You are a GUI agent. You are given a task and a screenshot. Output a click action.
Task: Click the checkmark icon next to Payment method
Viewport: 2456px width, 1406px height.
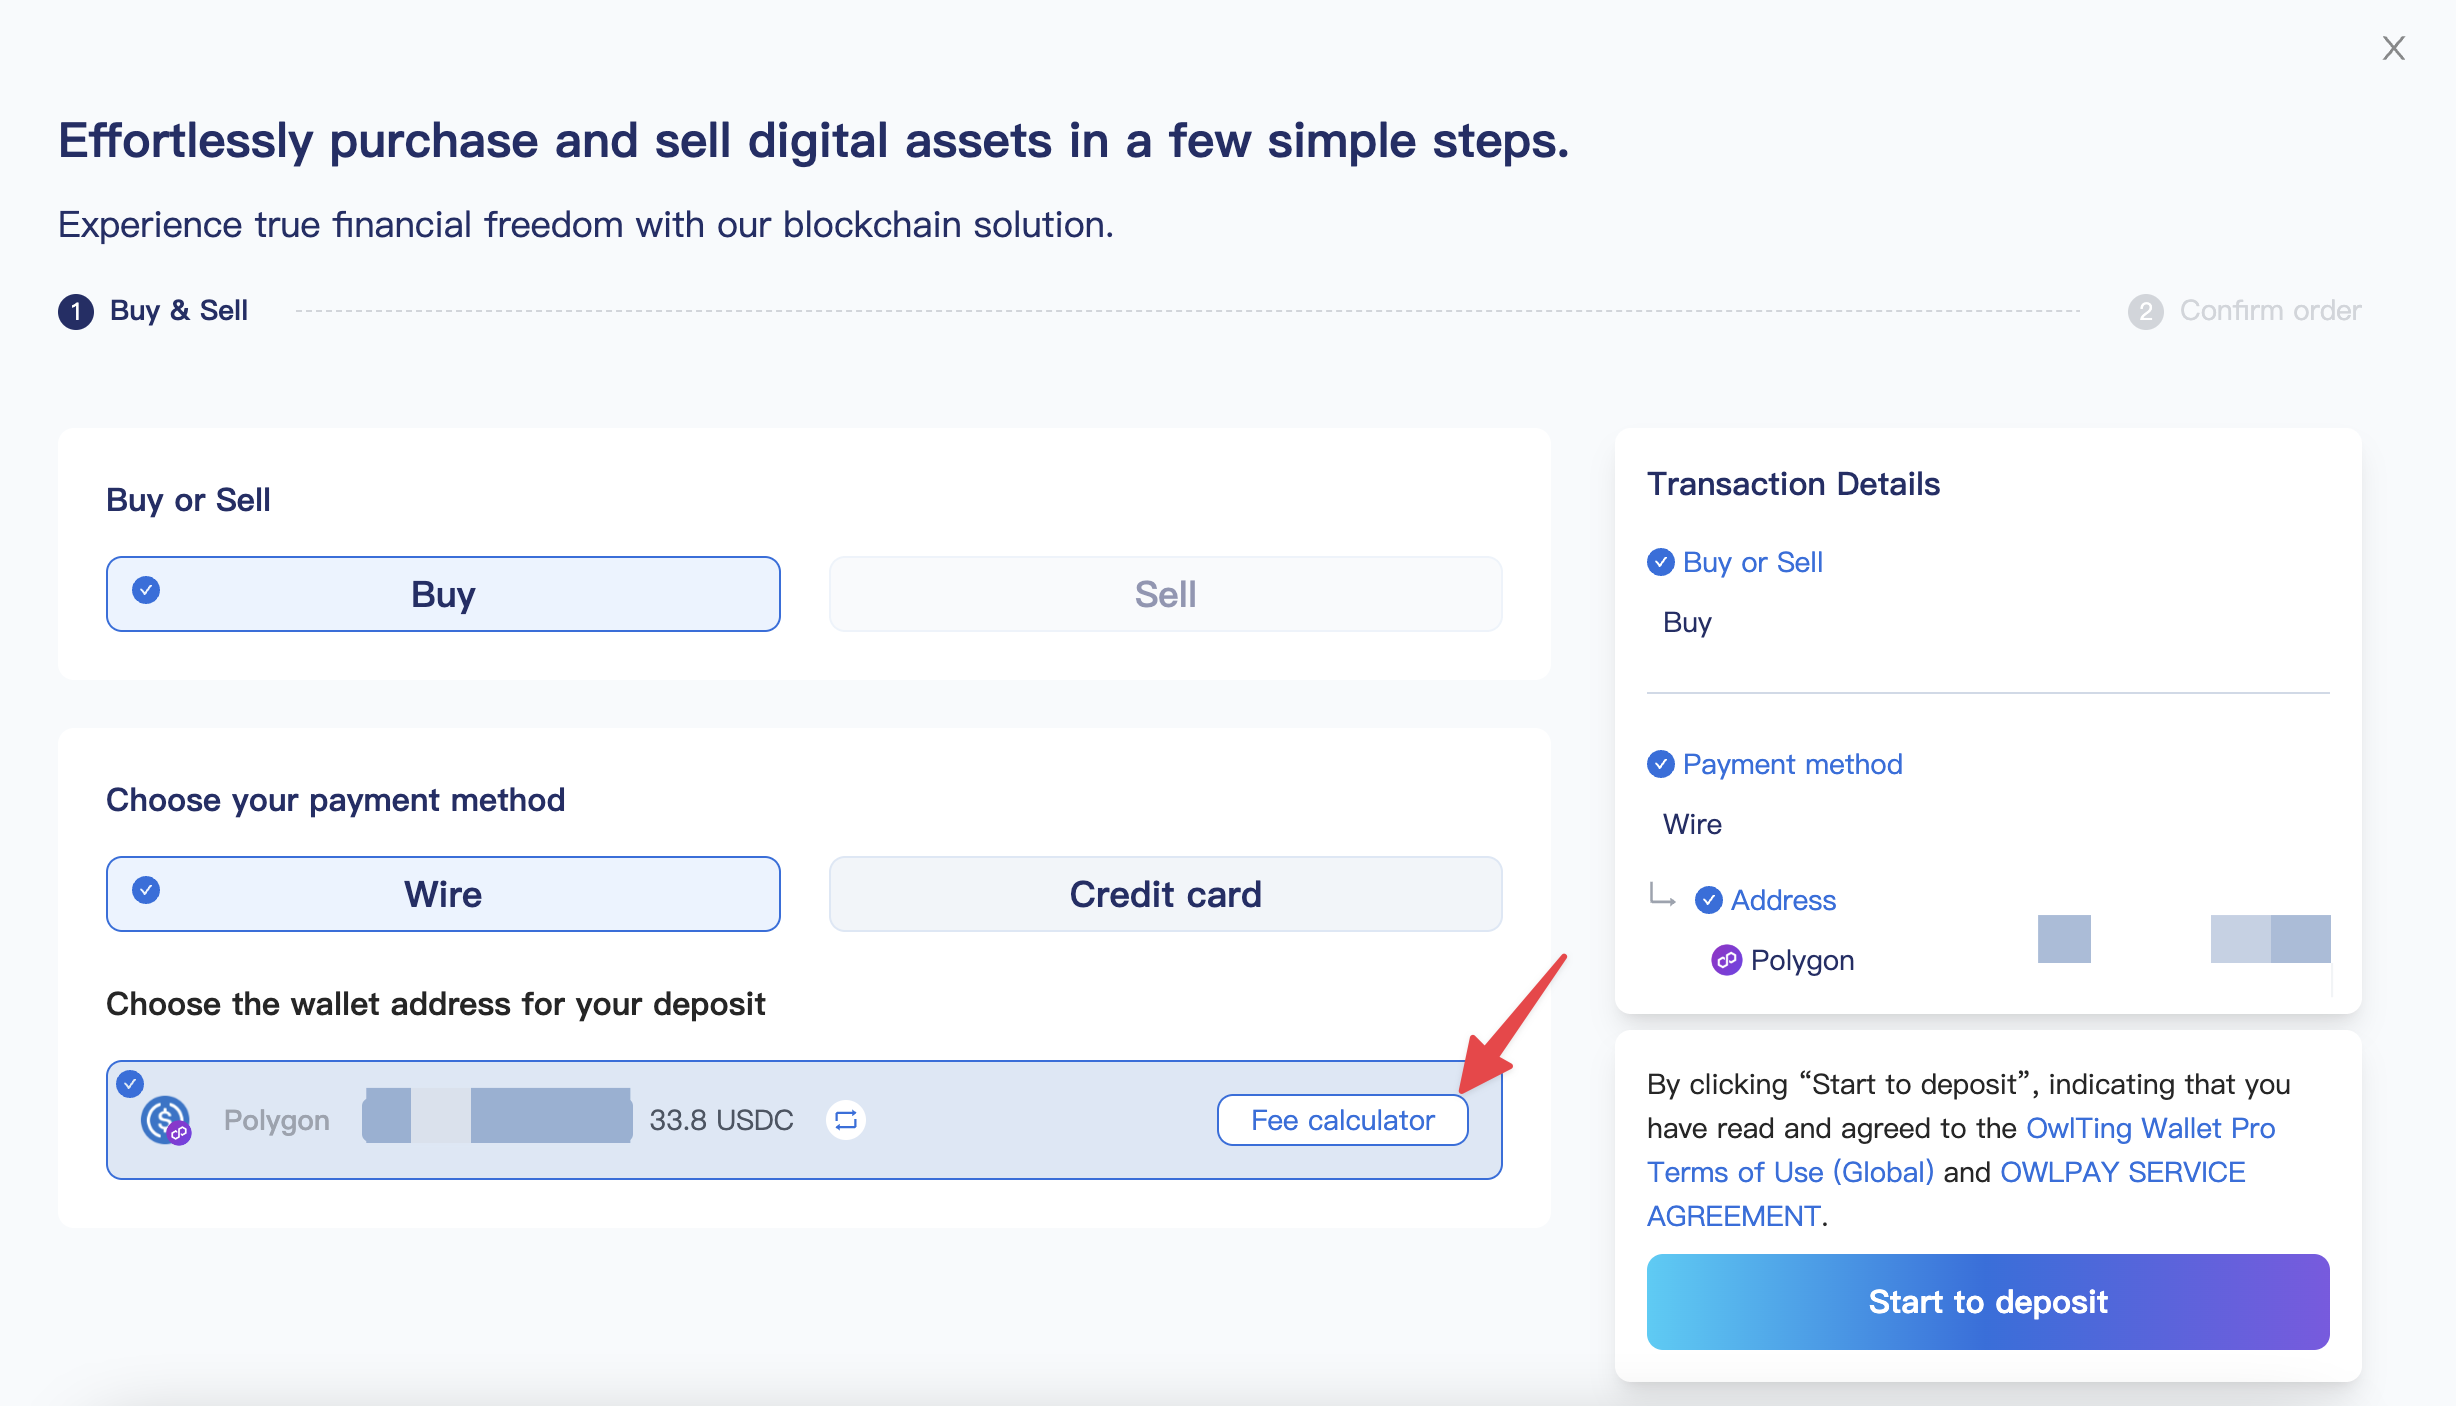click(x=1661, y=764)
